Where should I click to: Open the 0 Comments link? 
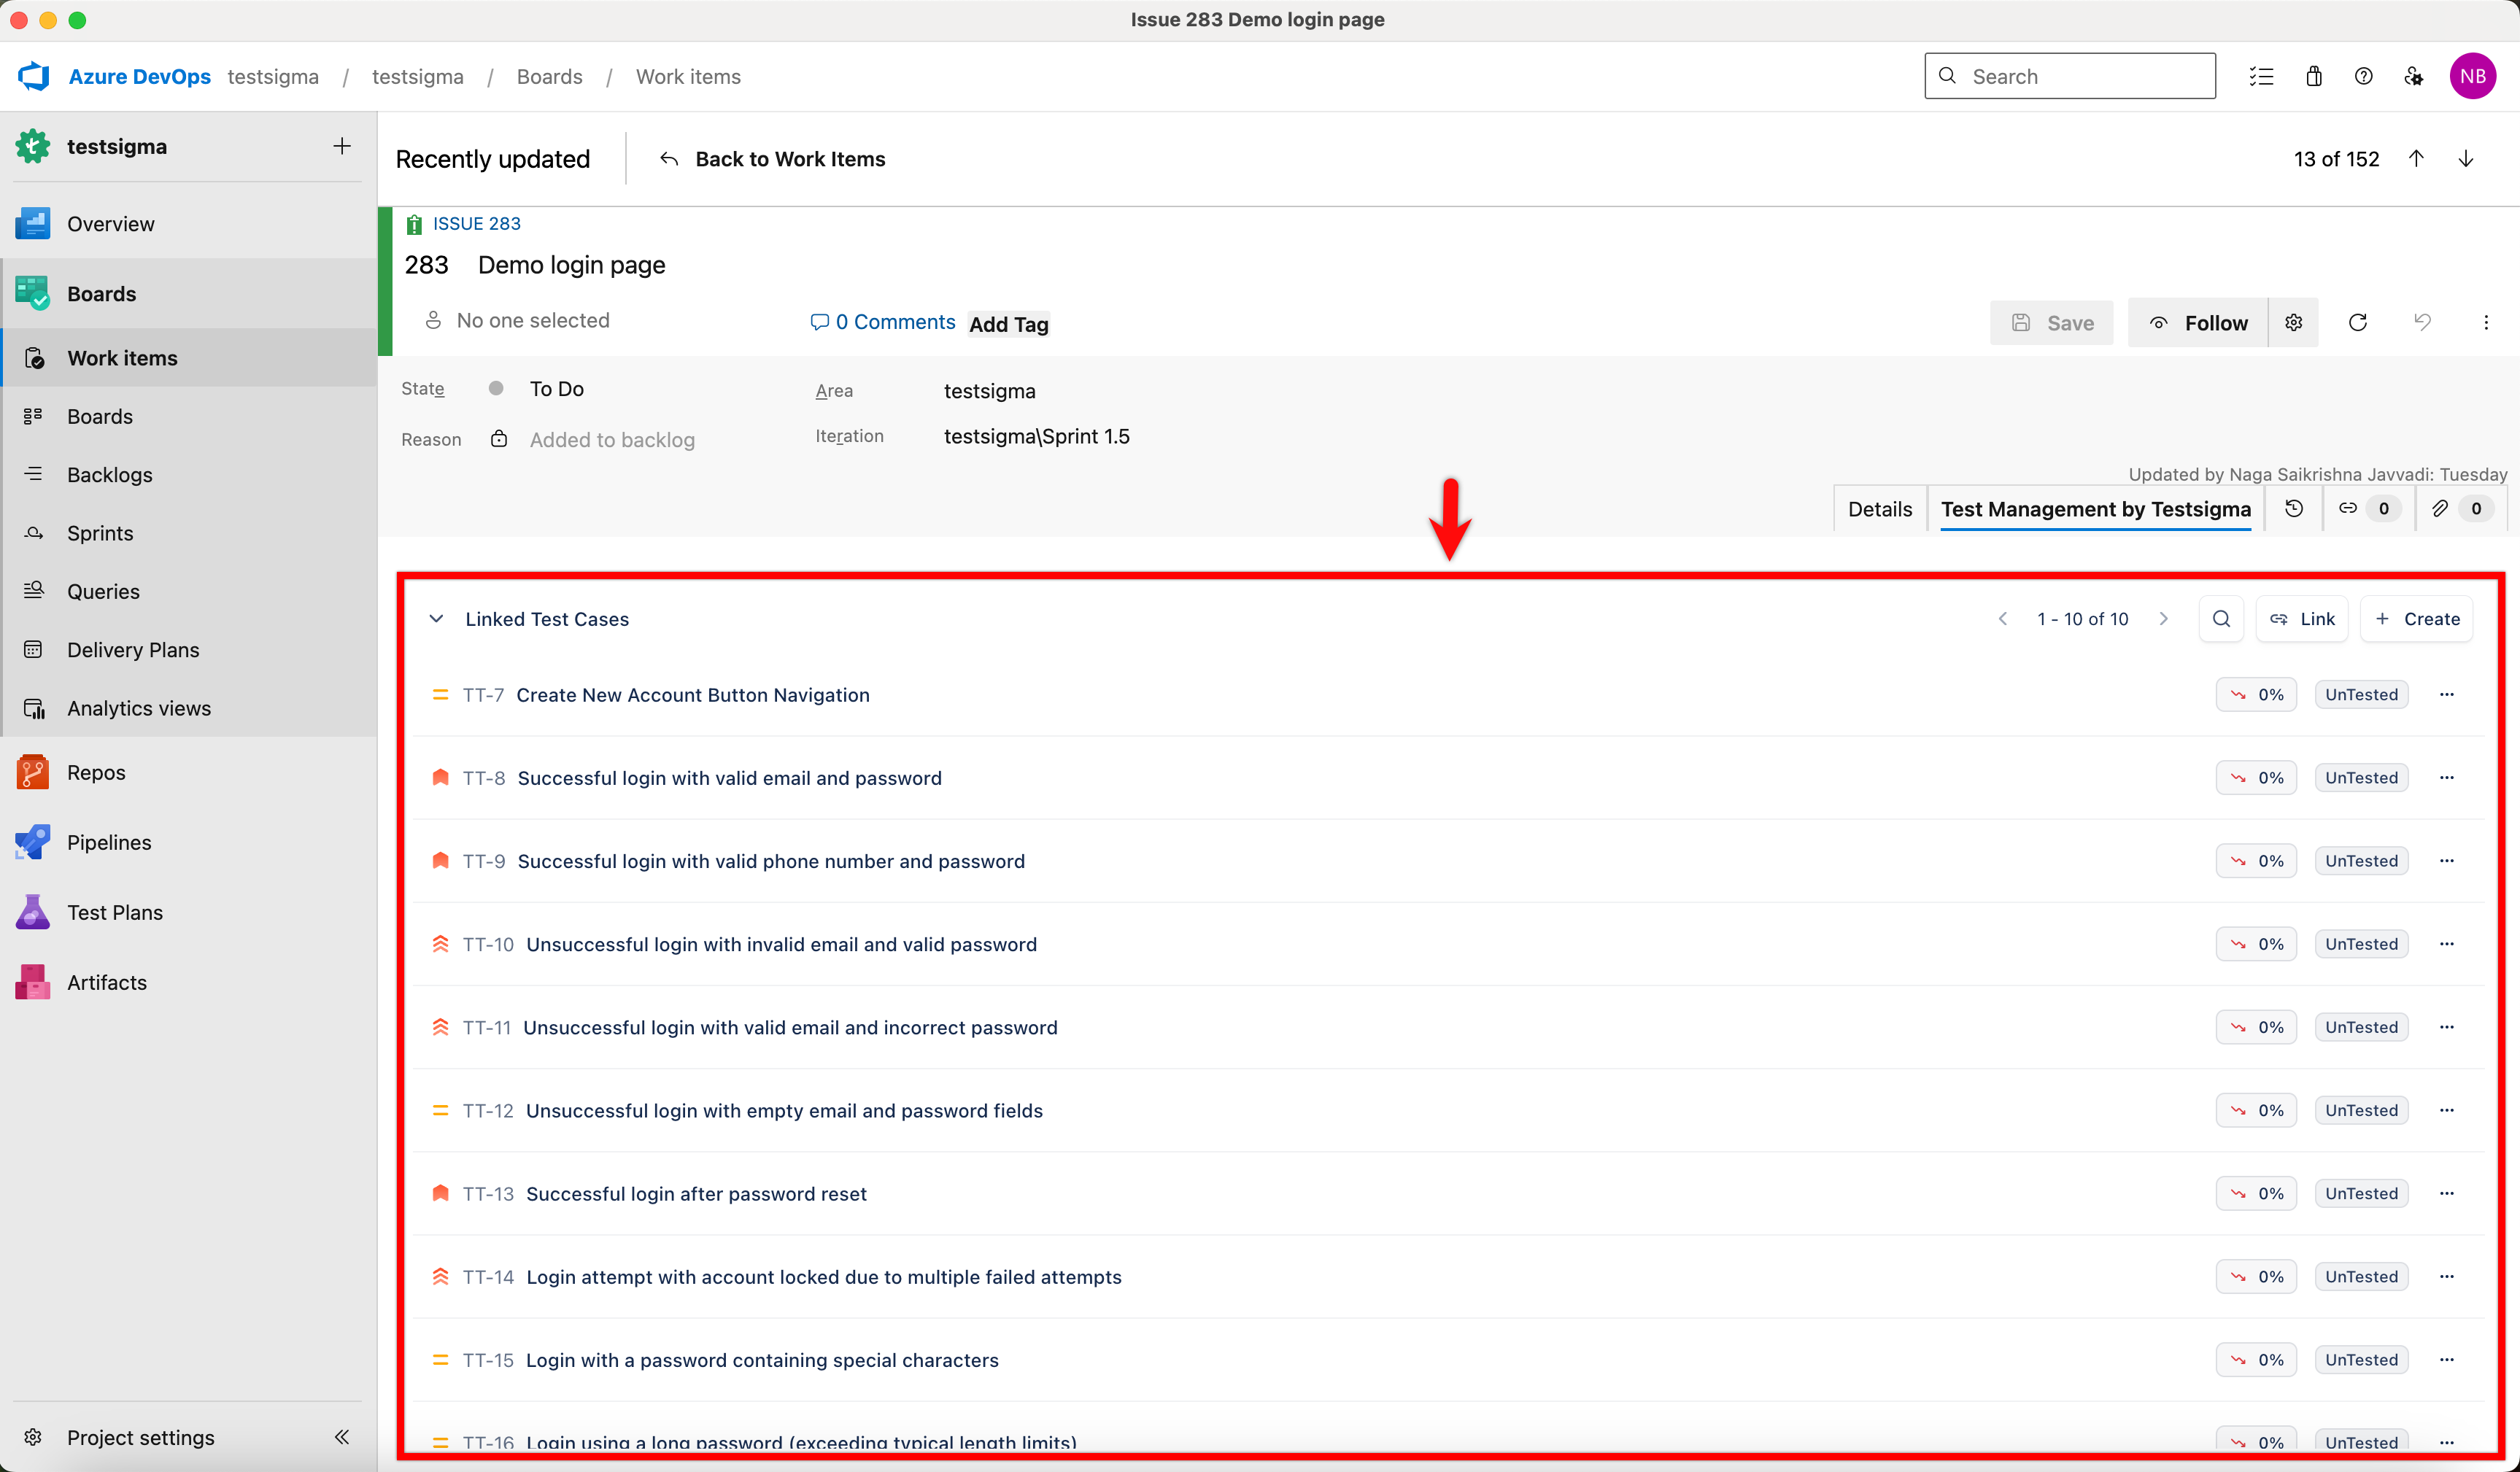(x=883, y=322)
